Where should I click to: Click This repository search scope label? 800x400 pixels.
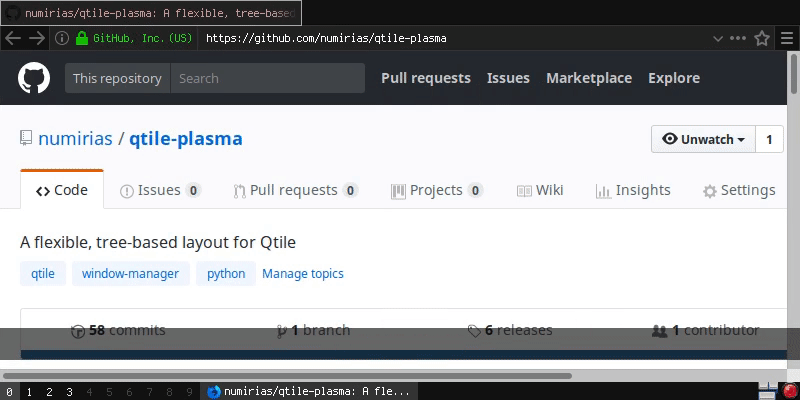(x=117, y=78)
